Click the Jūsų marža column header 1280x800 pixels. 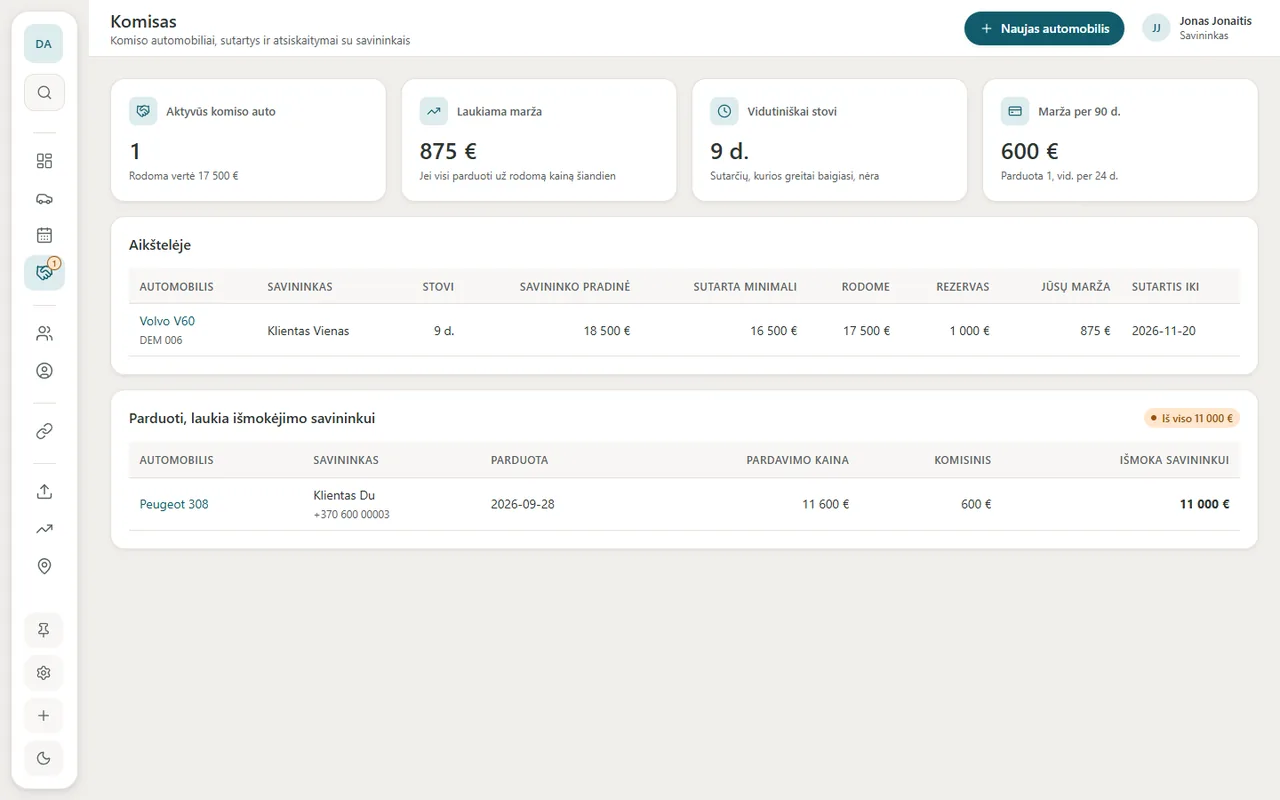click(1076, 287)
